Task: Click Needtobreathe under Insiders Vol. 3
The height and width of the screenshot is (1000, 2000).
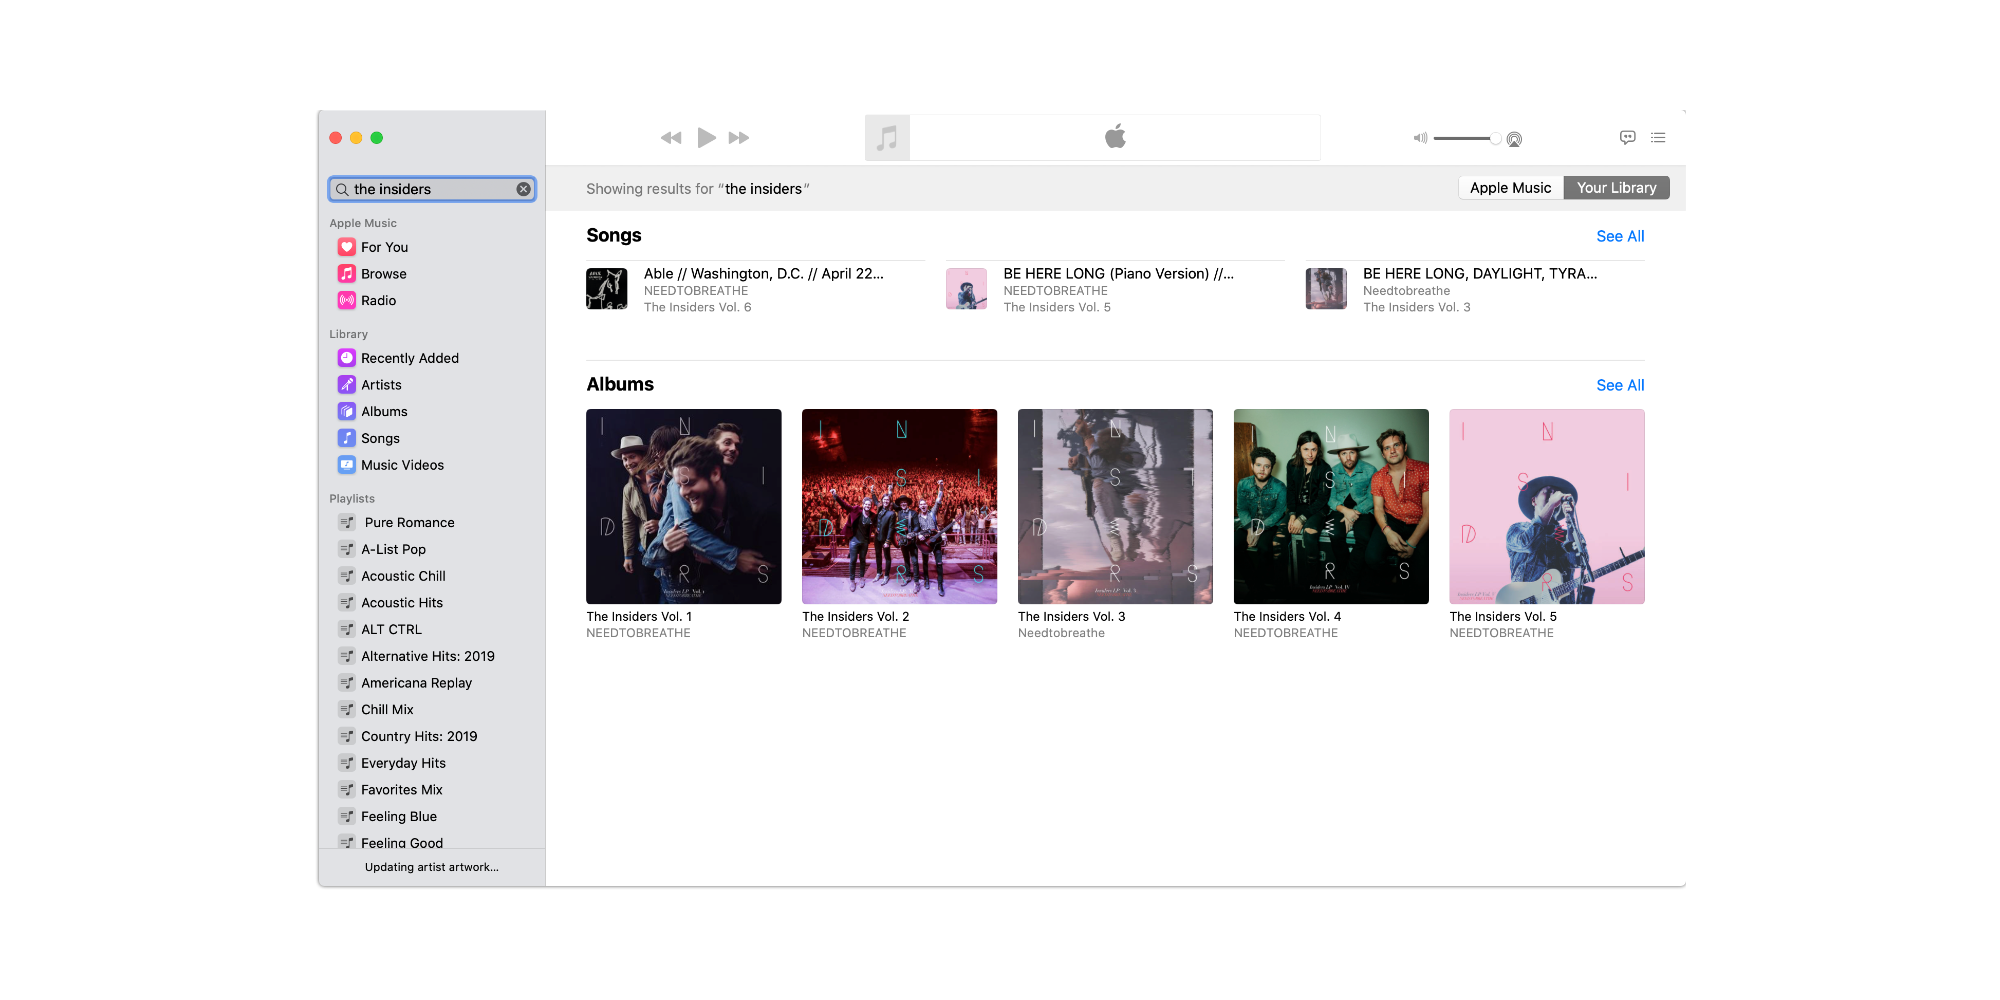Action: click(x=1061, y=633)
